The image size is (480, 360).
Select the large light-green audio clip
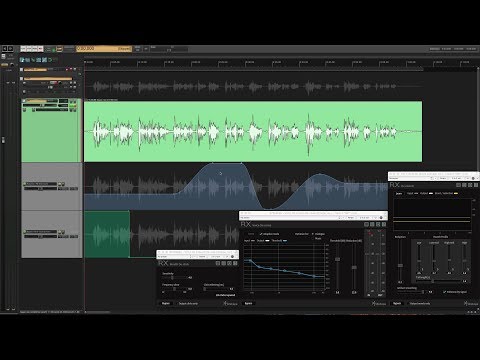click(x=253, y=132)
